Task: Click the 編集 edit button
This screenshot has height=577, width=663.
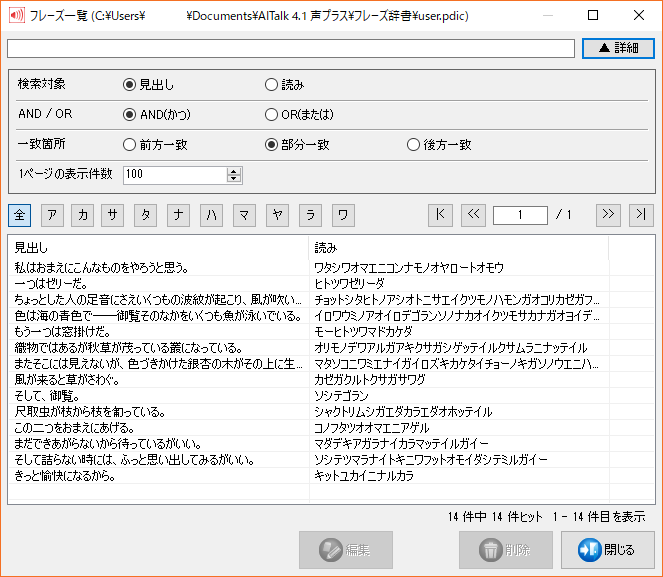Action: coord(346,550)
